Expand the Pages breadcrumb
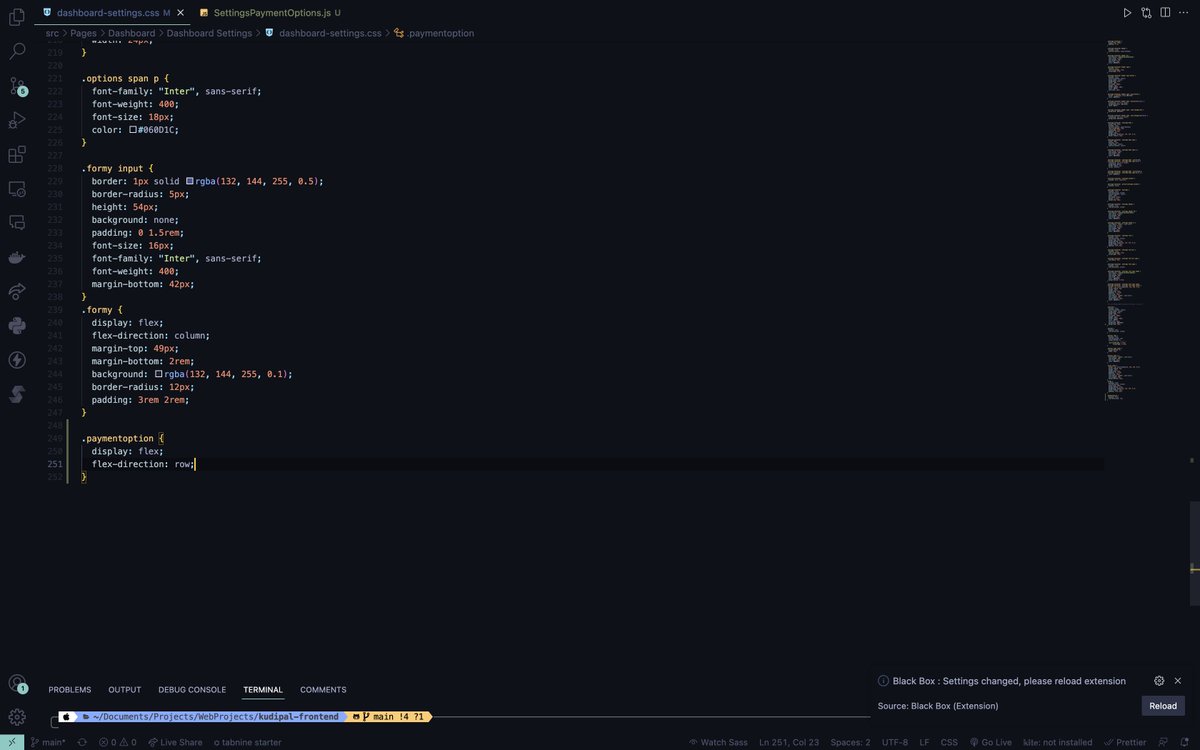Viewport: 1200px width, 750px height. click(x=83, y=33)
